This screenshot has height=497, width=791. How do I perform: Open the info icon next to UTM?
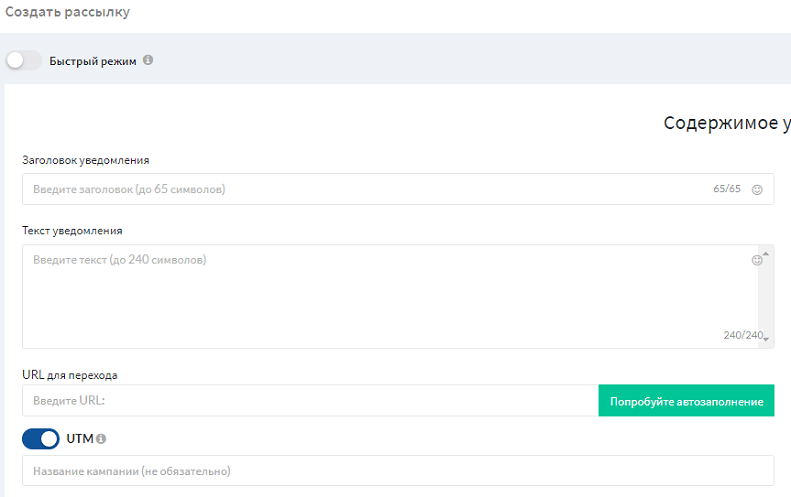[101, 439]
